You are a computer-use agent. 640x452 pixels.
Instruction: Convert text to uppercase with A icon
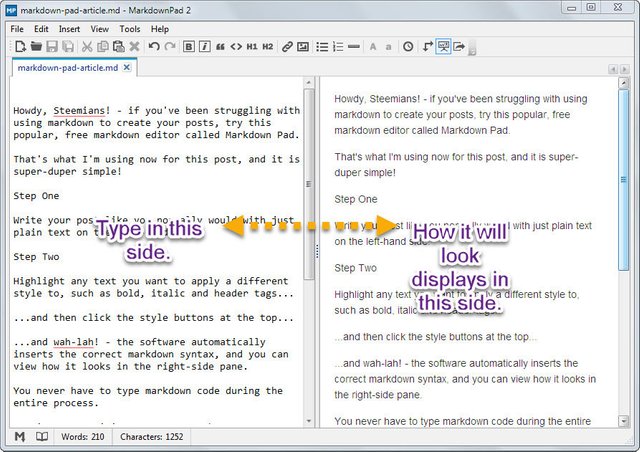pos(373,47)
